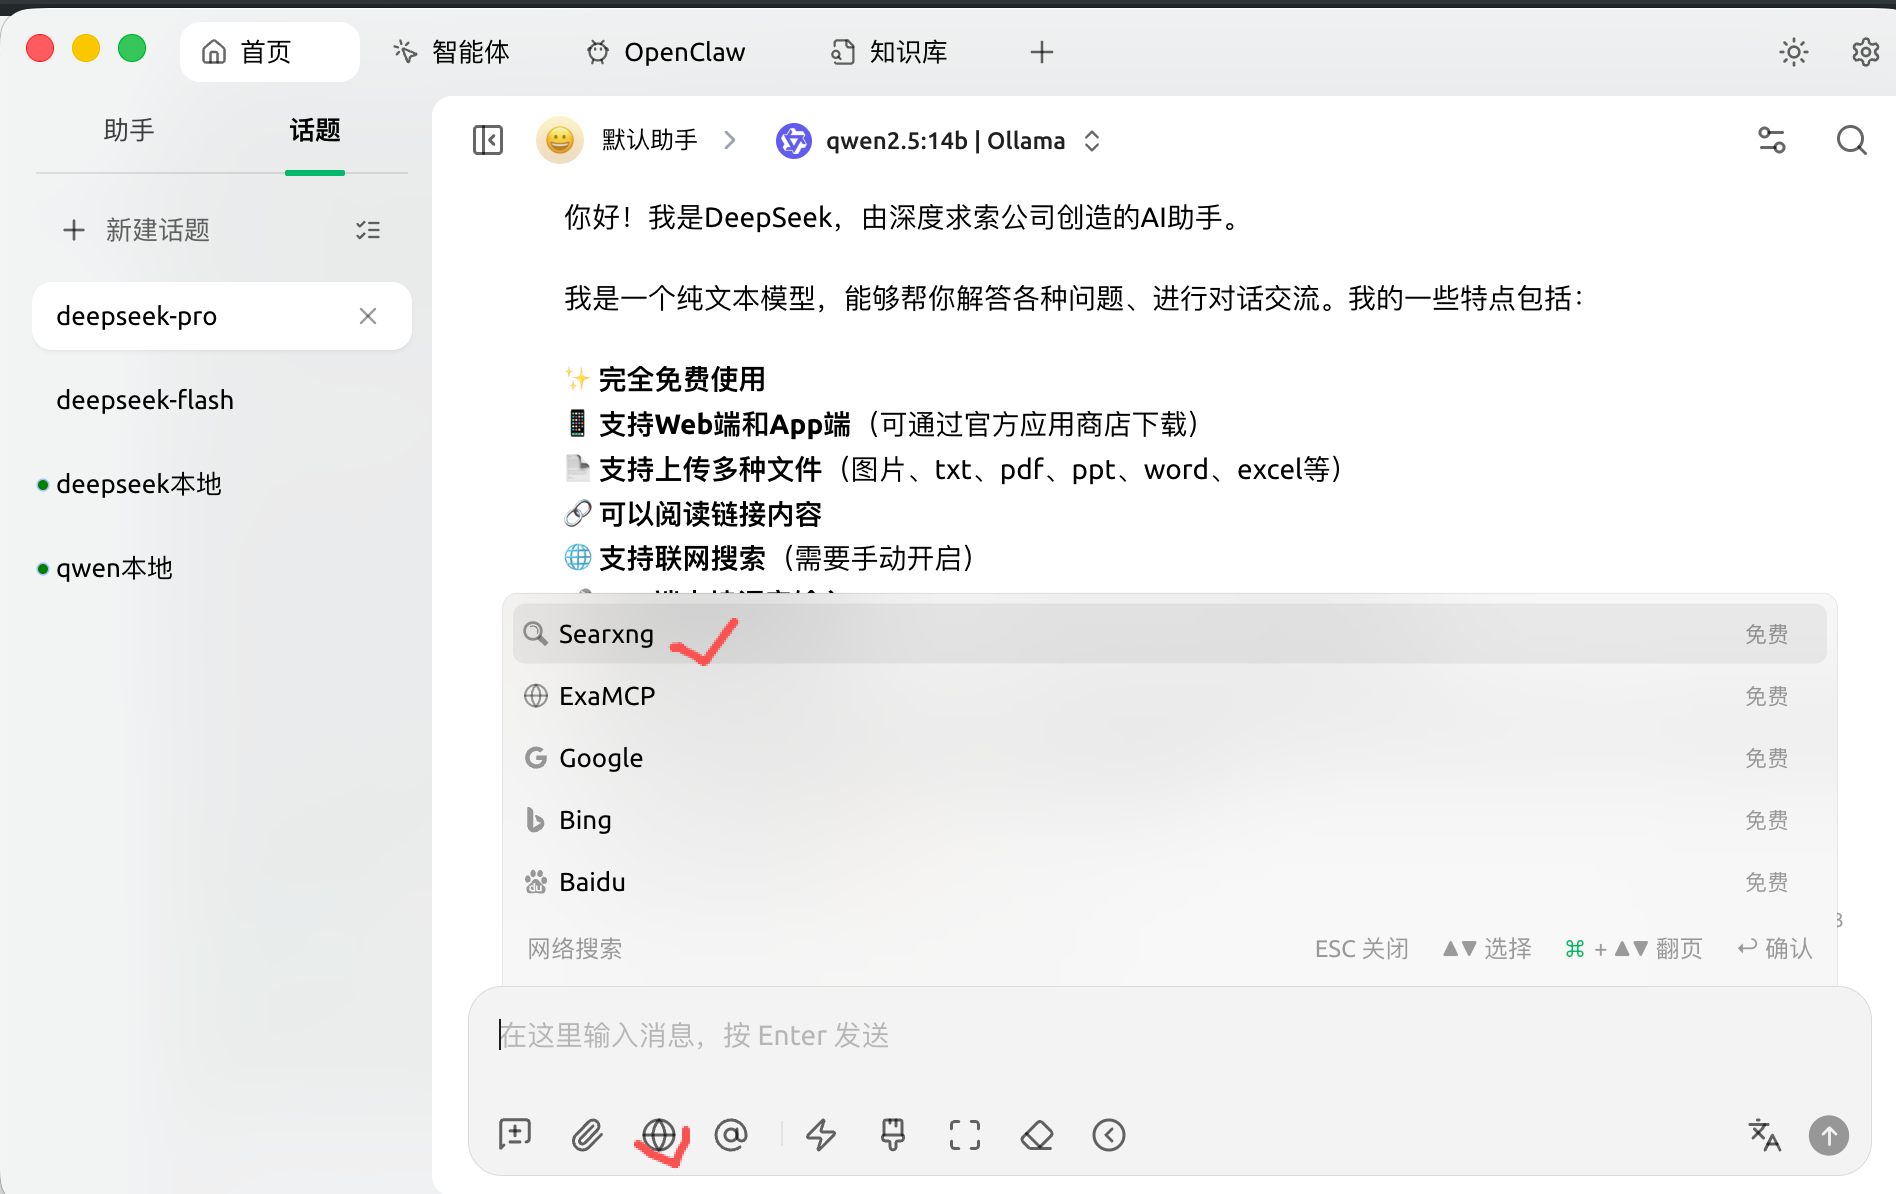Viewport: 1896px width, 1194px height.
Task: Click the 默认助手 avatar emoji
Action: pyautogui.click(x=560, y=140)
